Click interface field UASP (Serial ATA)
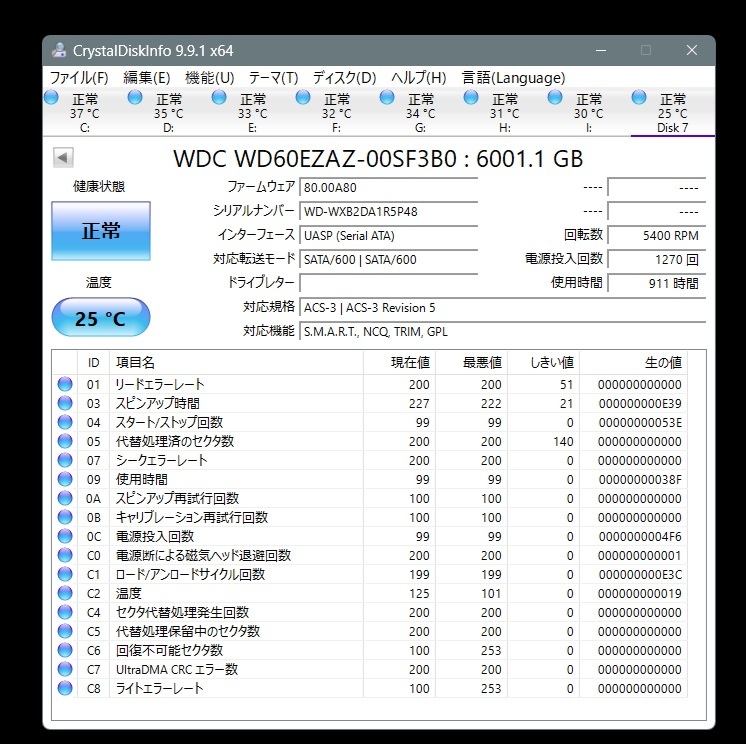Viewport: 746px width, 744px height. [x=389, y=235]
